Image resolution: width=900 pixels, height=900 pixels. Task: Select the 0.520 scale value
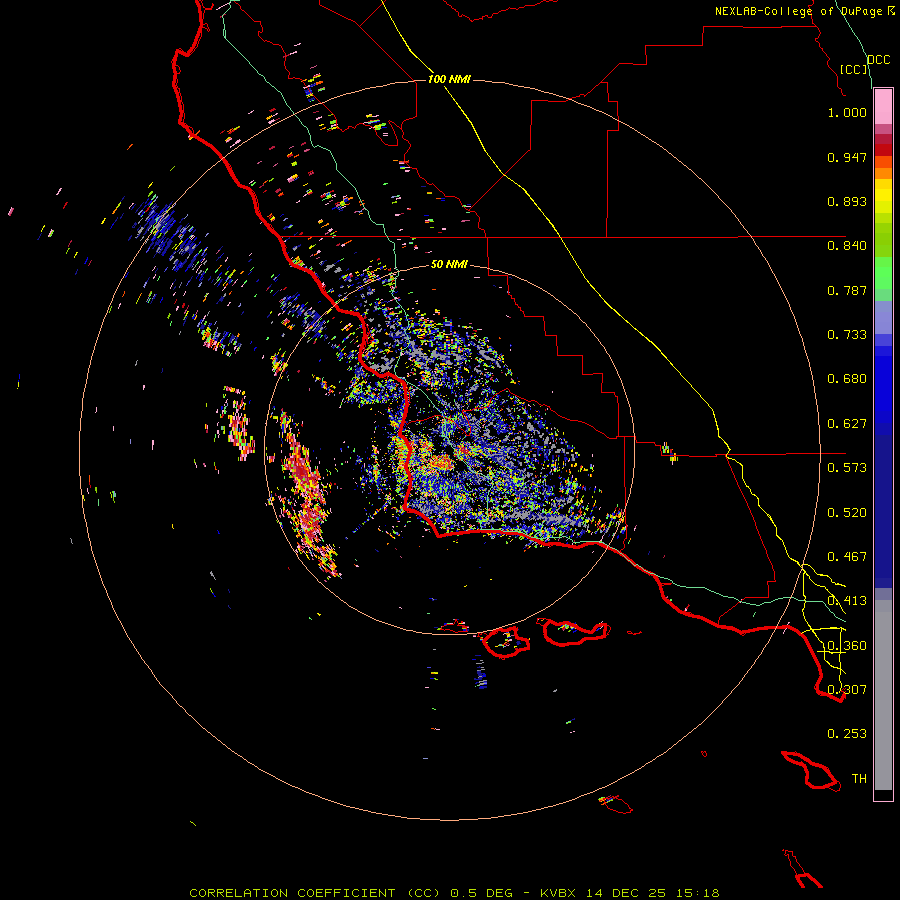pos(847,513)
